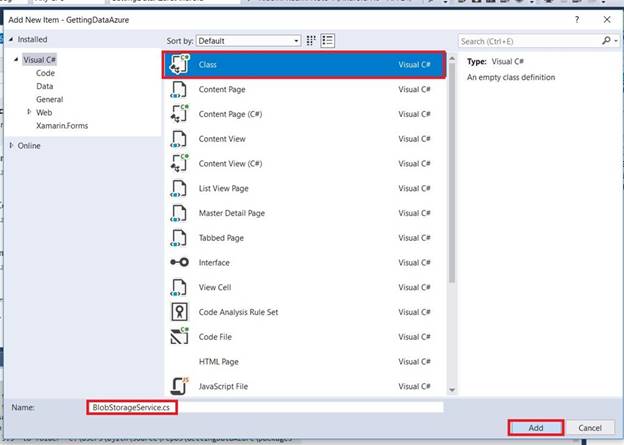The height and width of the screenshot is (445, 624).
Task: Click the Add button
Action: 536,428
